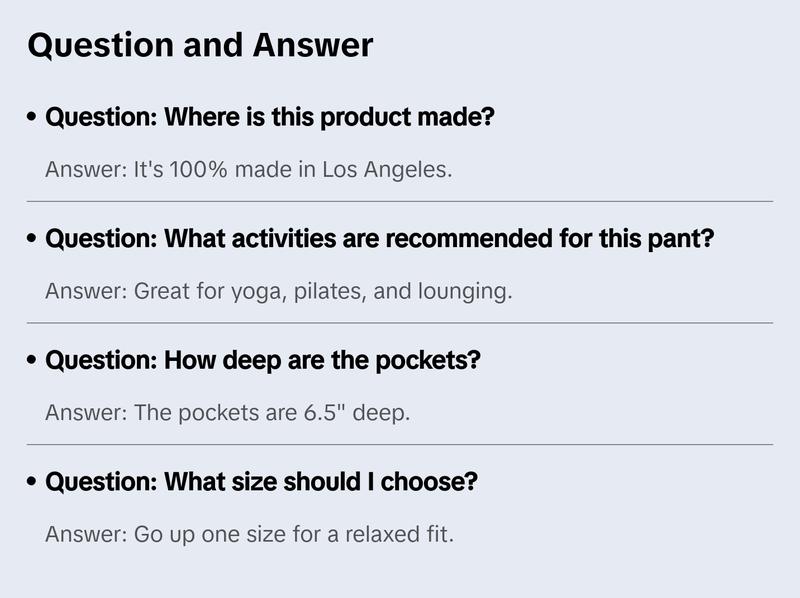The width and height of the screenshot is (800, 598).
Task: Click the word 'pilates' in the second answer
Action: (332, 292)
